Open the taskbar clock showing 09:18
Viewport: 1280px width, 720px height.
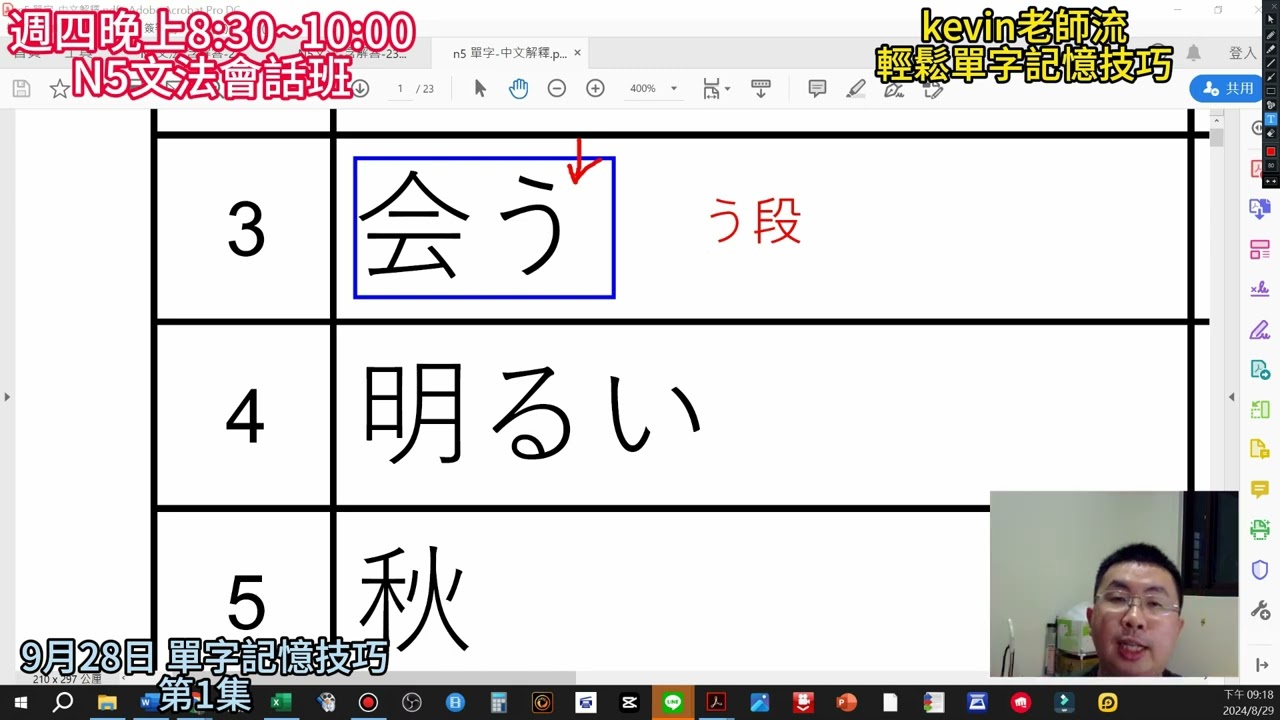pos(1248,702)
